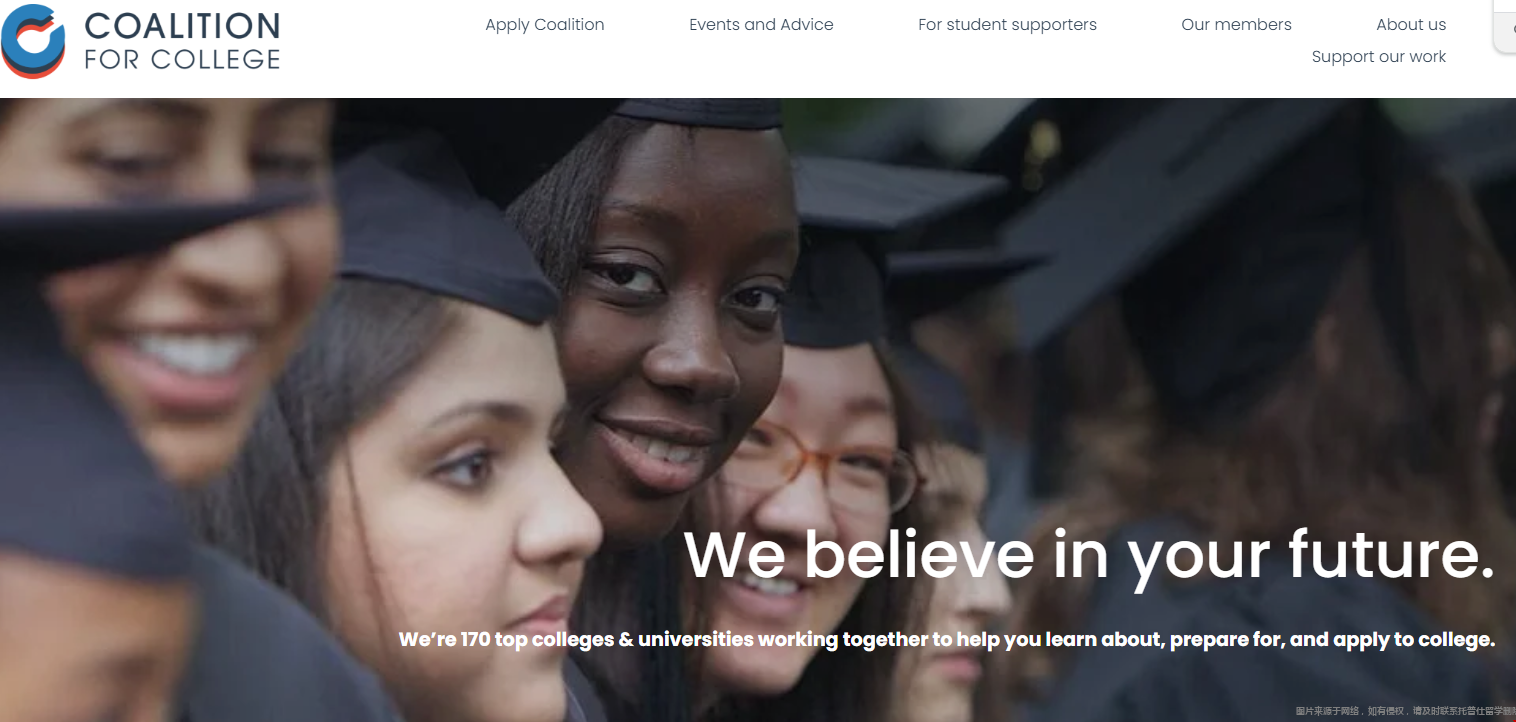Viewport: 1516px width, 722px height.
Task: Click the circular Coalition for College logo icon
Action: 33,41
